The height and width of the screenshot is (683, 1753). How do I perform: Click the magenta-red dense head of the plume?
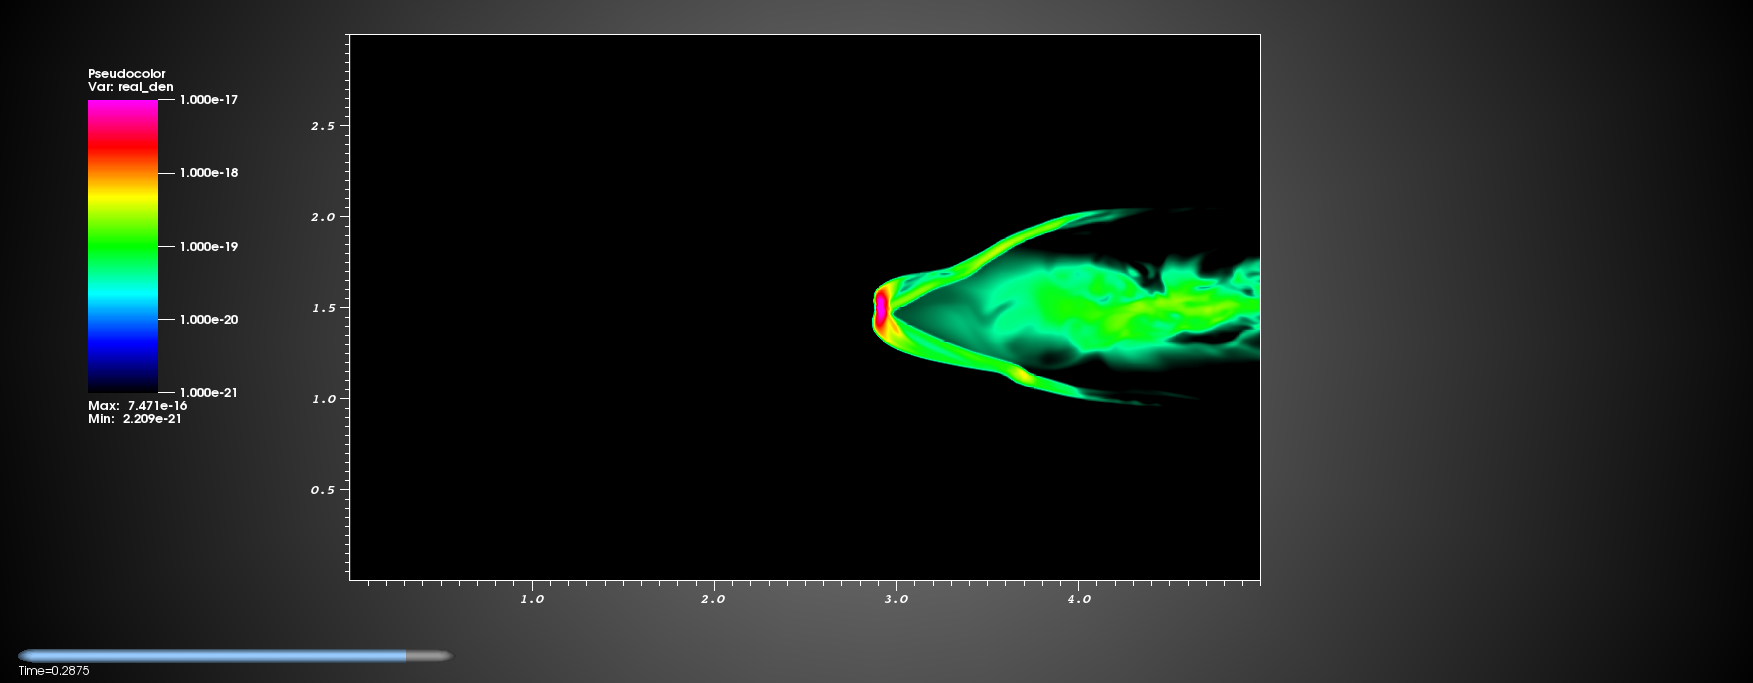click(882, 308)
